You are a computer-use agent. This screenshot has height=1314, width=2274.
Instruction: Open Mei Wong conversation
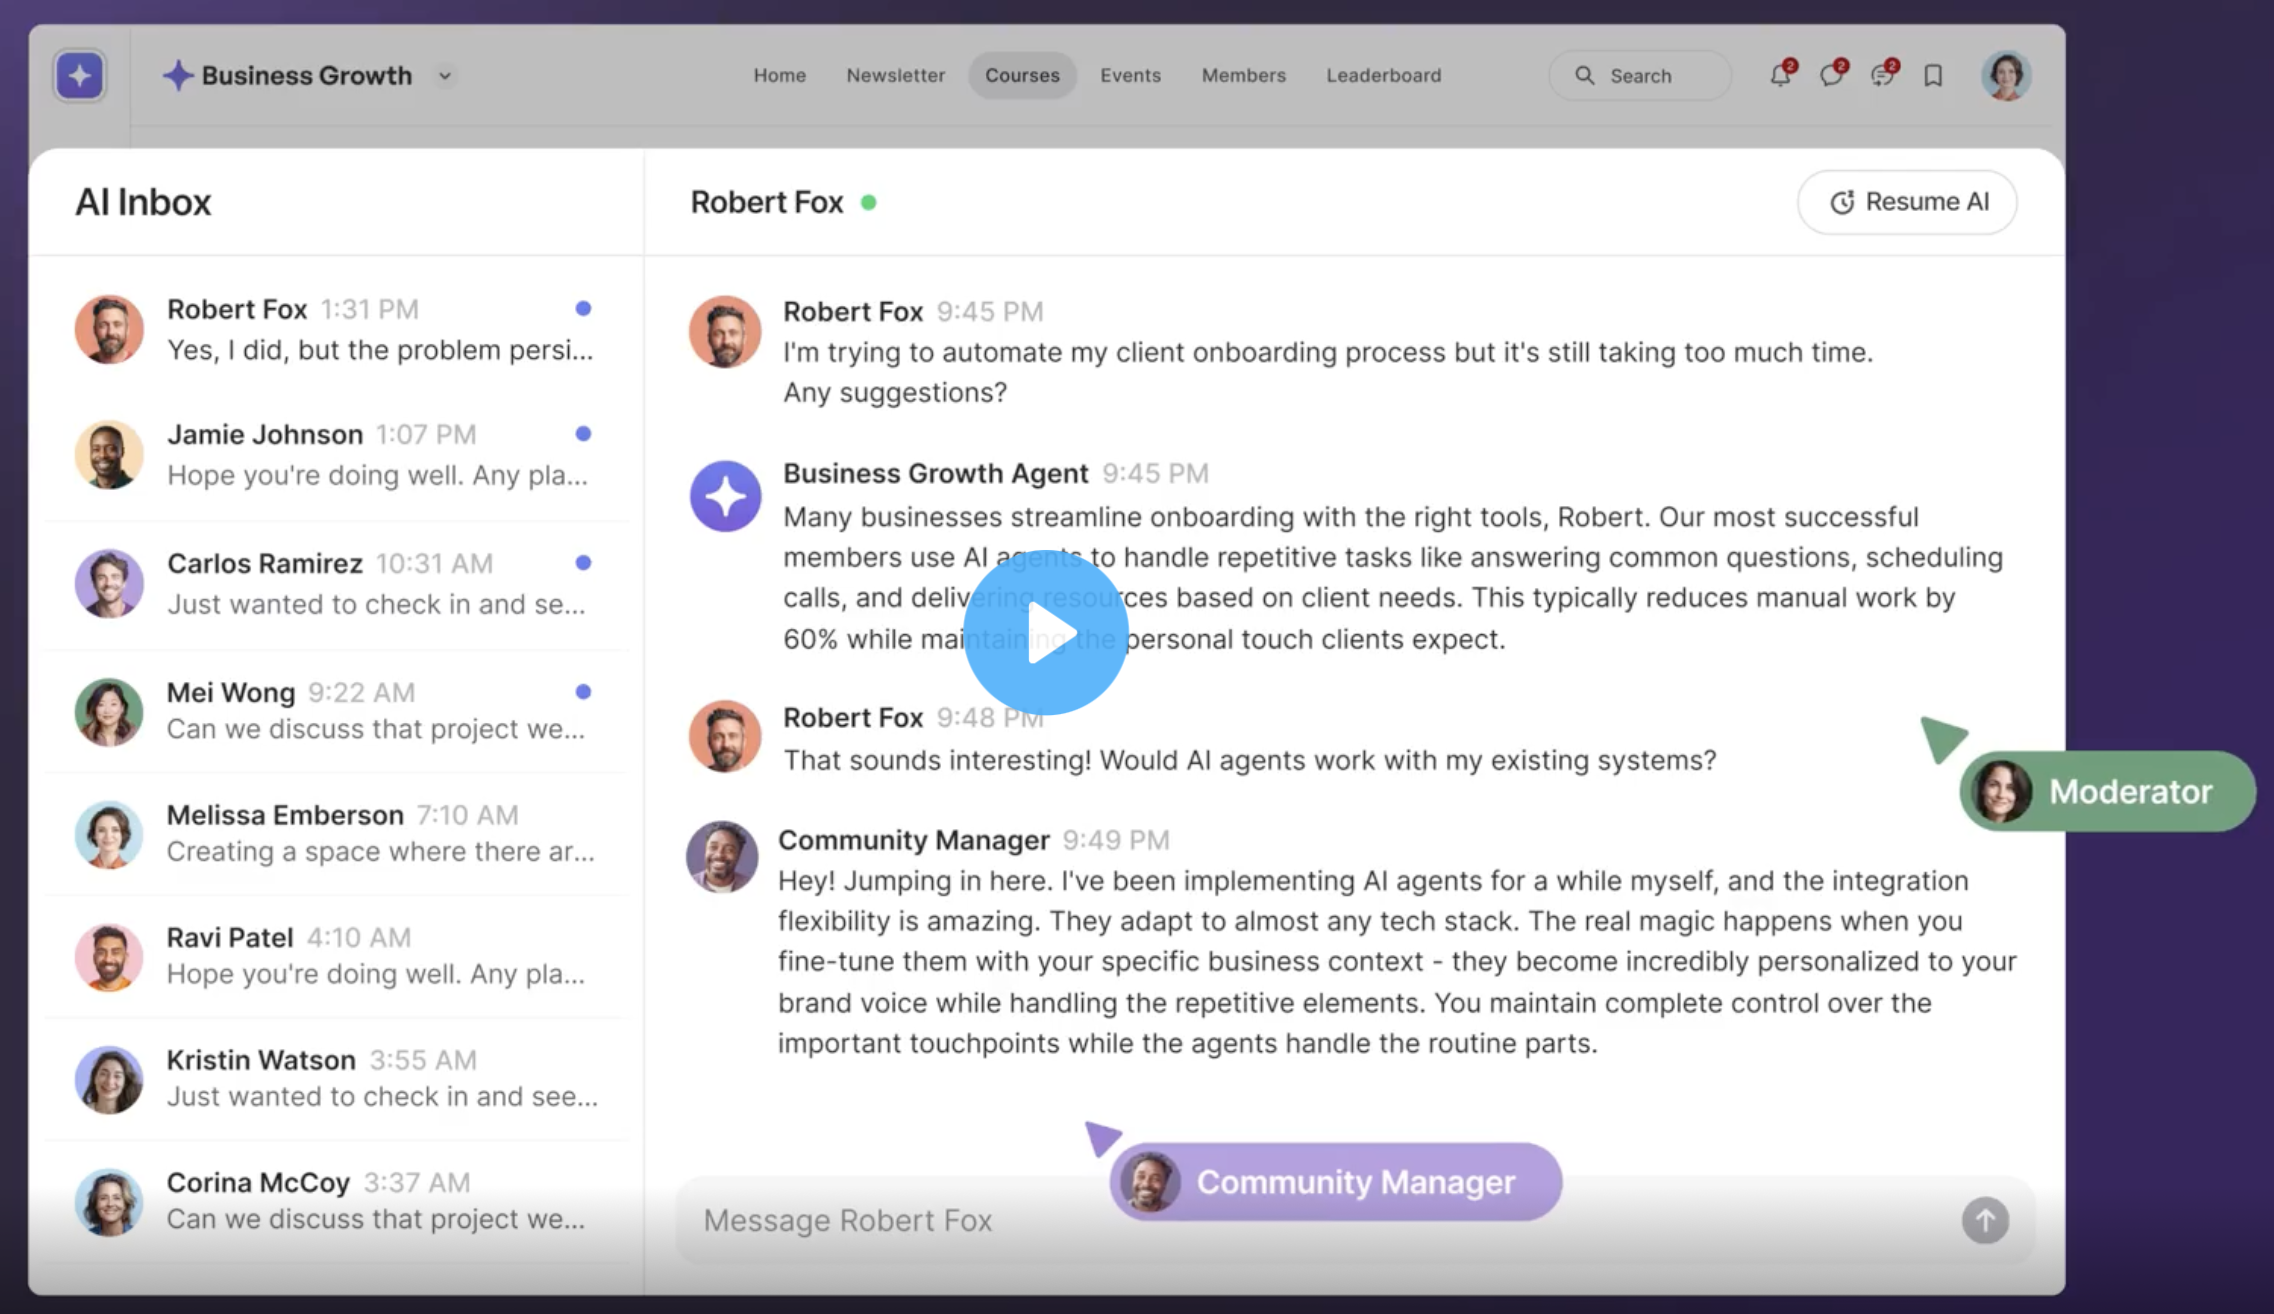pos(336,711)
